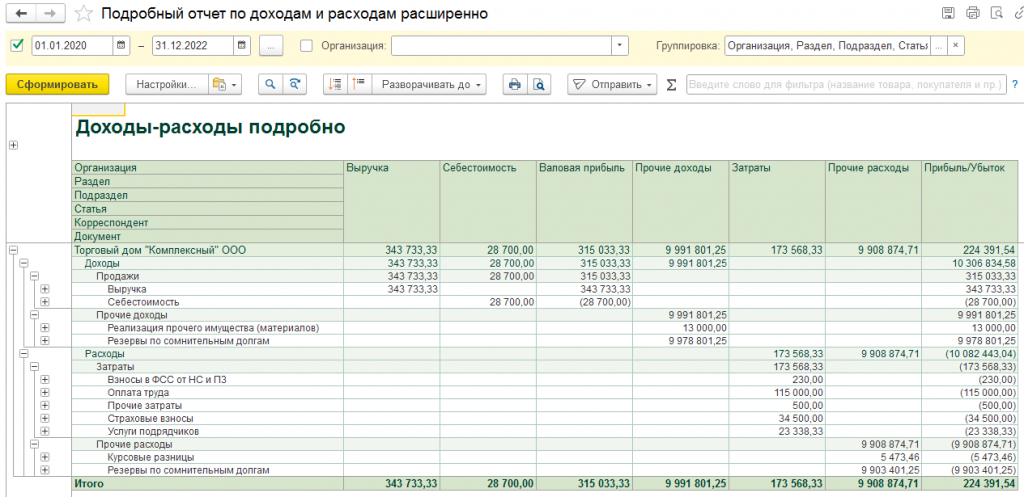The image size is (1024, 497).
Task: Click the Доходы-расходы подробно report title
Action: click(210, 127)
